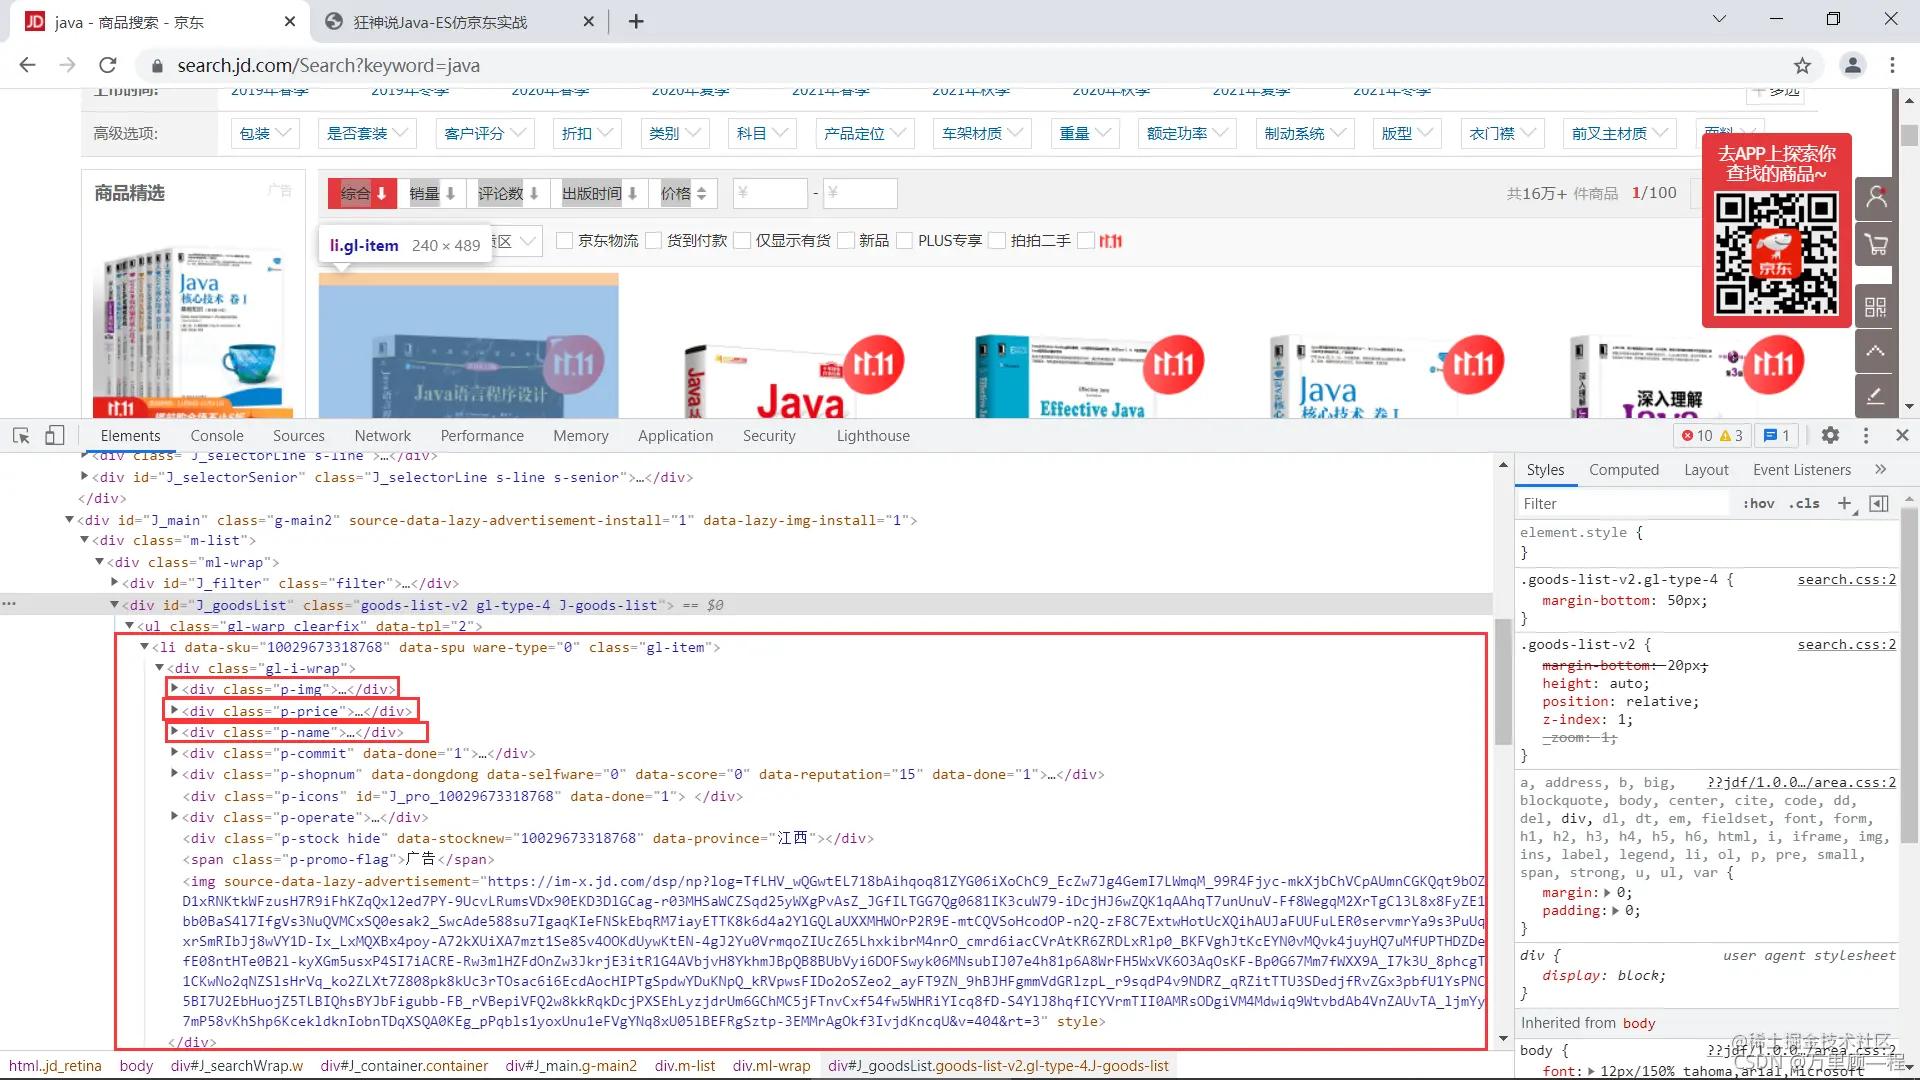
Task: Expand the div class p-img node
Action: [174, 689]
